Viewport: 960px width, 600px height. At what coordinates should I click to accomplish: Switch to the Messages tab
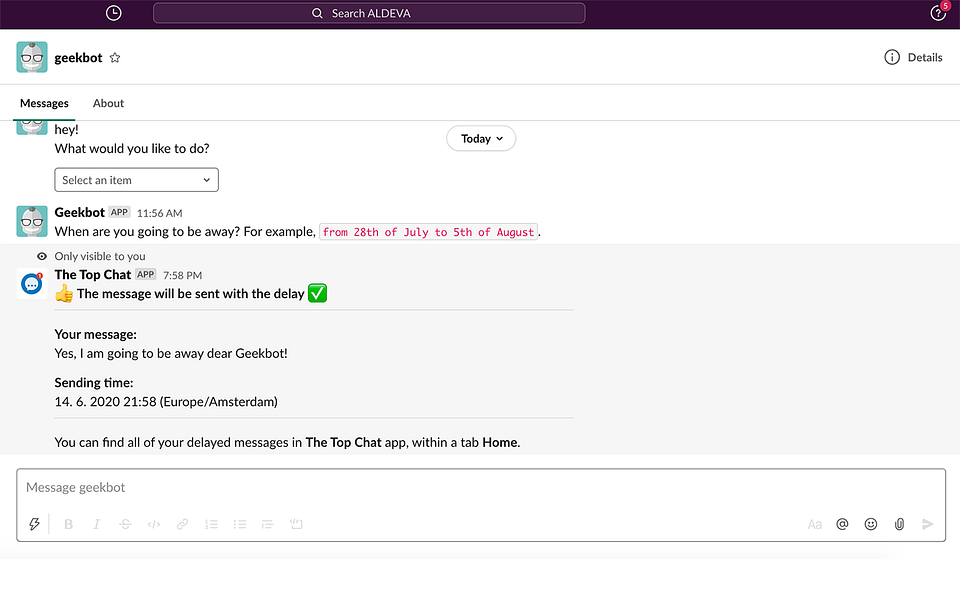pos(44,103)
